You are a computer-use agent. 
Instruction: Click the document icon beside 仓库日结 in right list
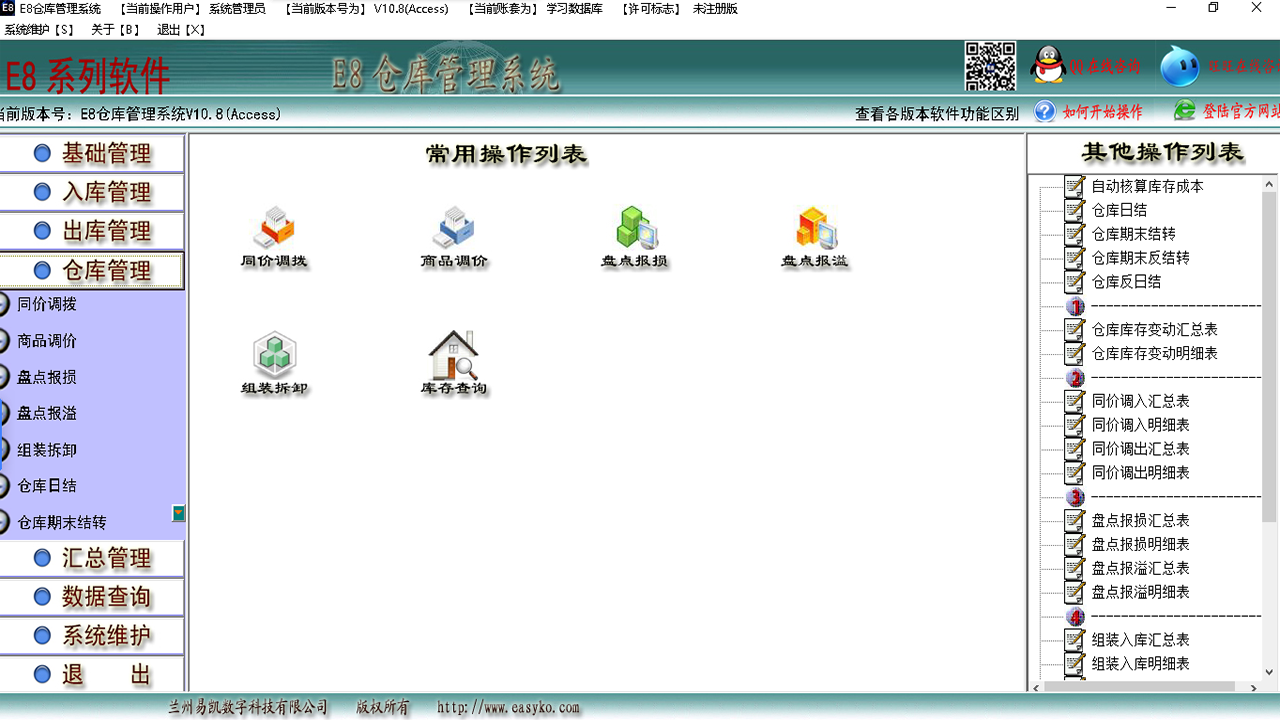(x=1075, y=210)
